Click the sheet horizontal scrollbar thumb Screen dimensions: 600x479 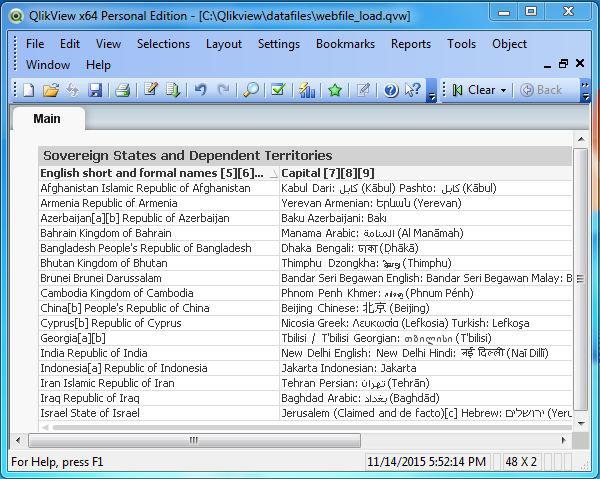194,440
